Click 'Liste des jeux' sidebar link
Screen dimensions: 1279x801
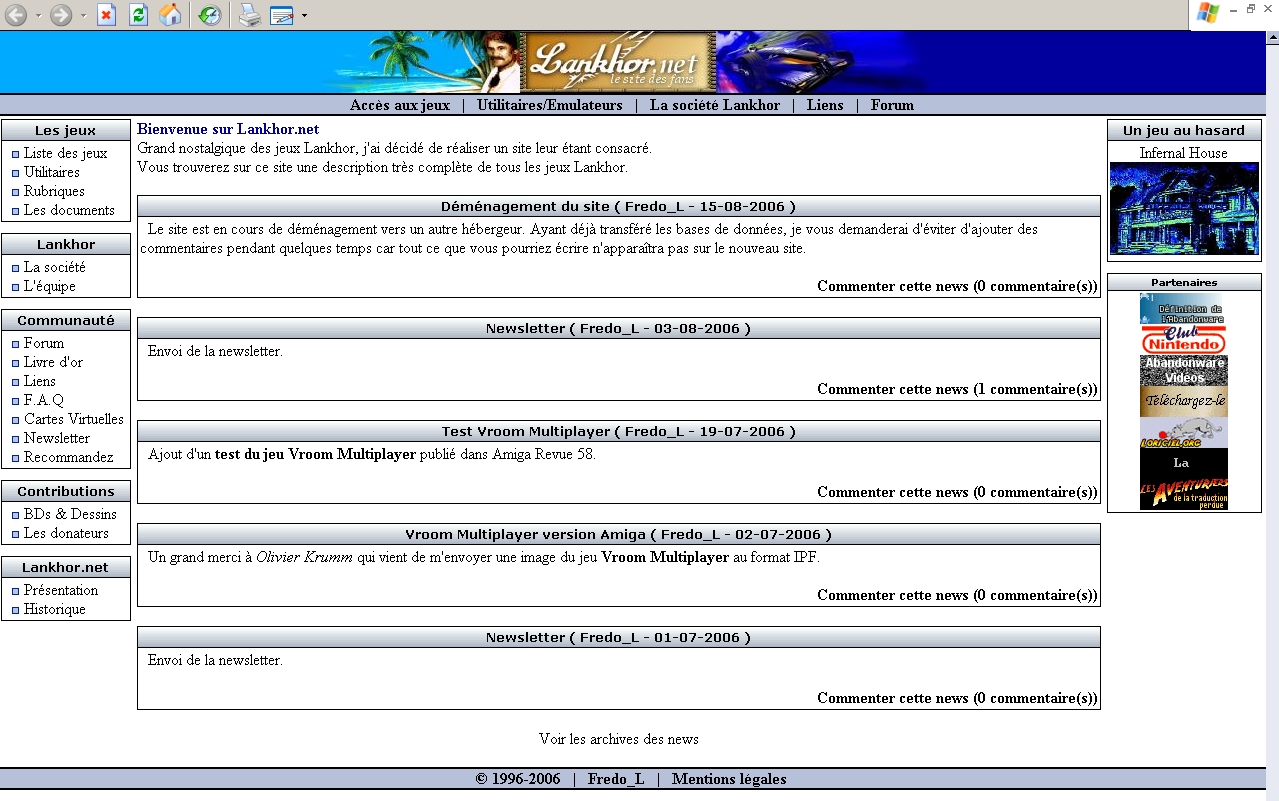tap(65, 153)
